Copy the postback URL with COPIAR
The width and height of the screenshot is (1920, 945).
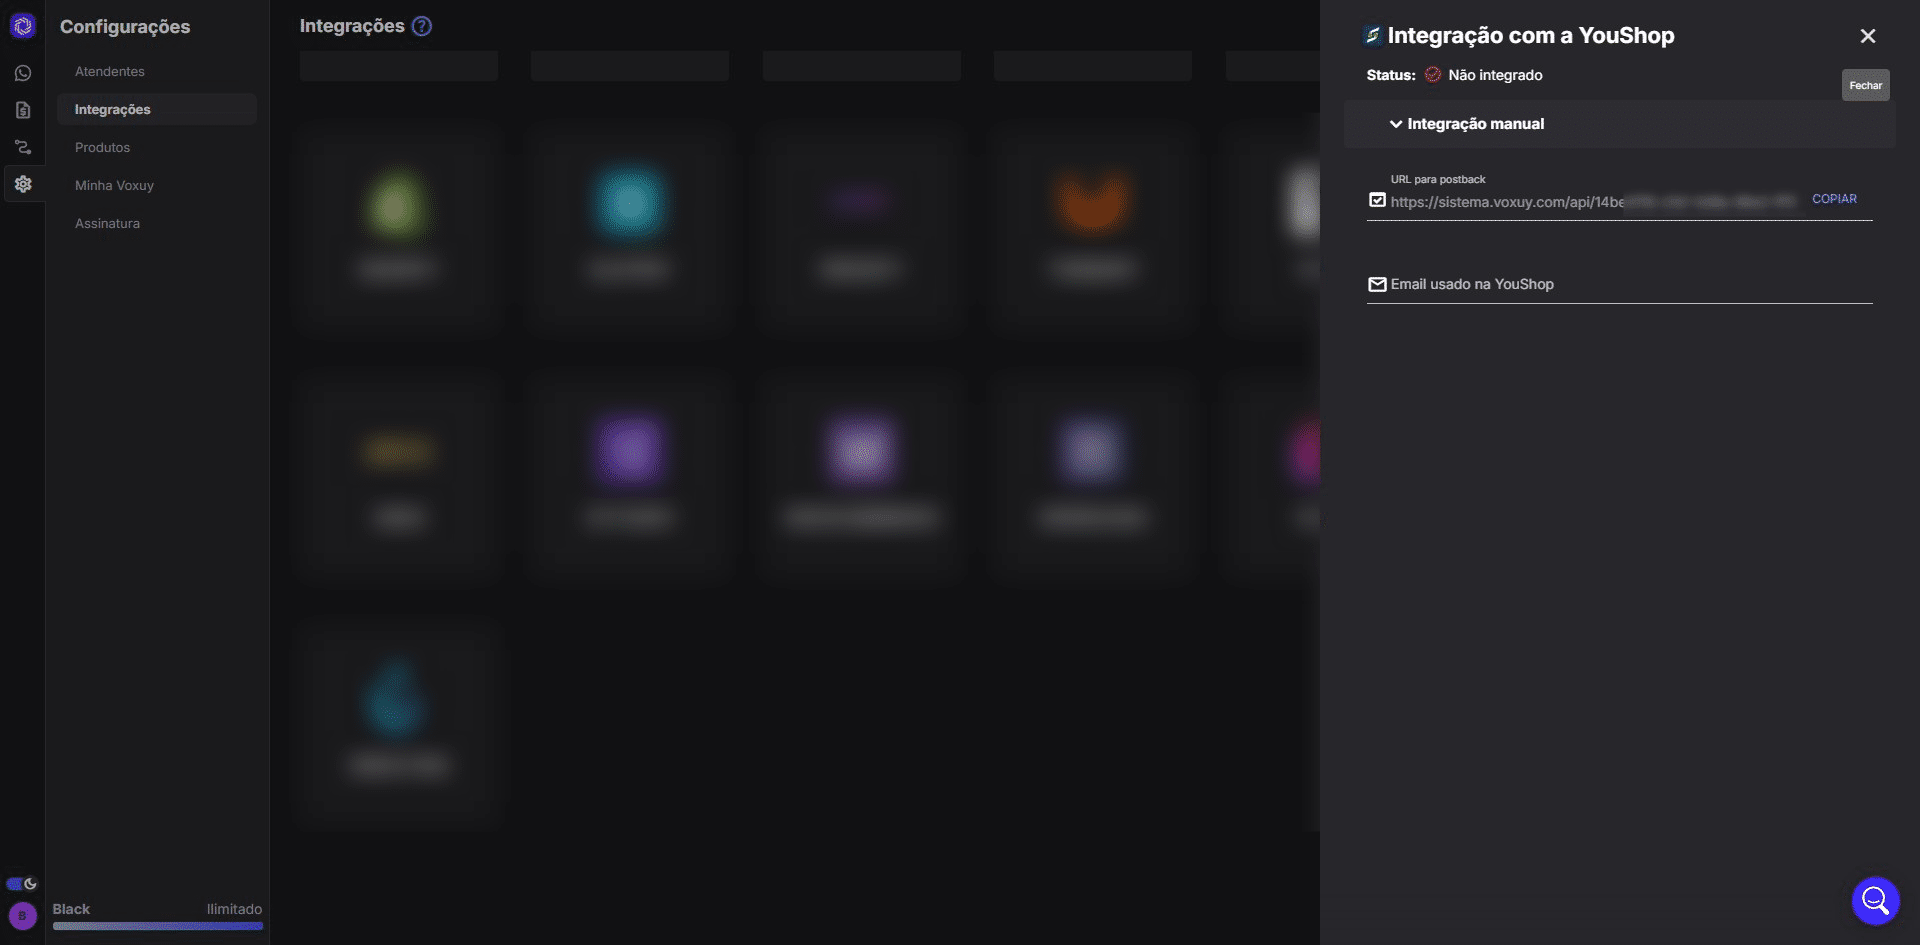[x=1834, y=199]
